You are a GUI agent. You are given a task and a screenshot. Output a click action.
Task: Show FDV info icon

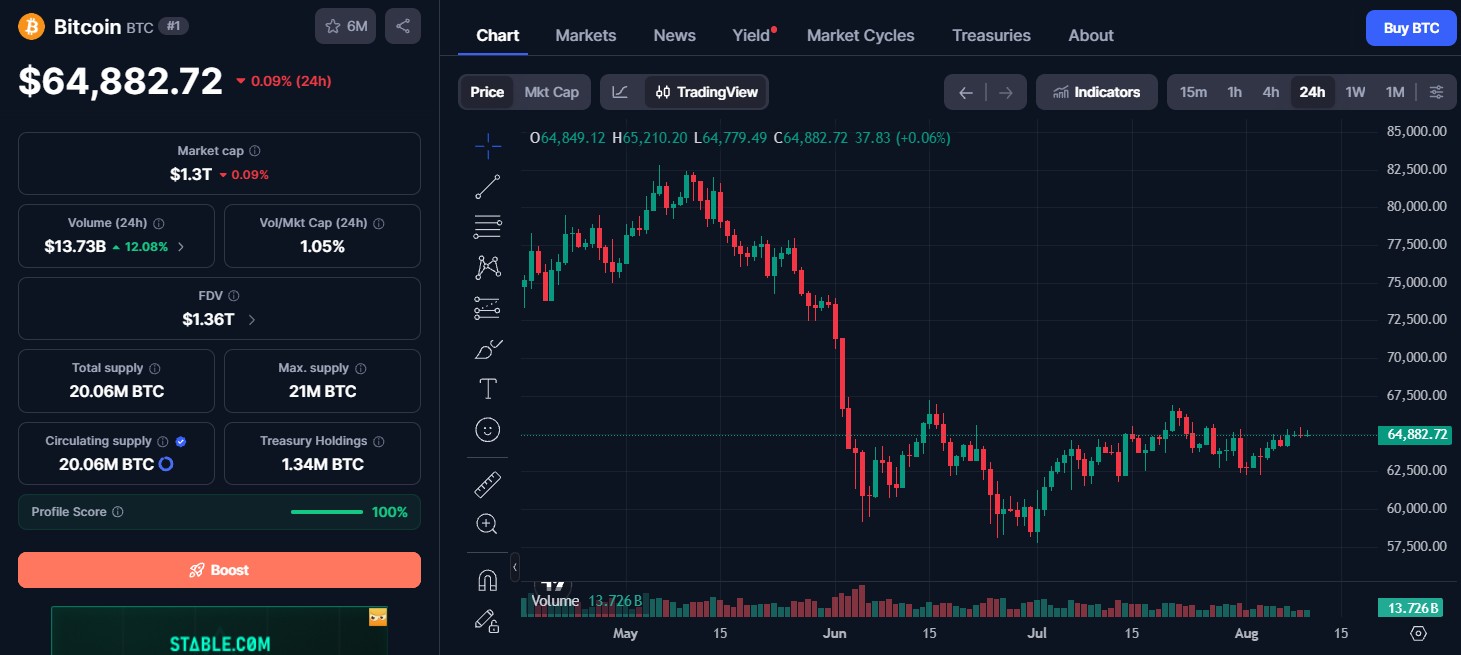tap(234, 296)
